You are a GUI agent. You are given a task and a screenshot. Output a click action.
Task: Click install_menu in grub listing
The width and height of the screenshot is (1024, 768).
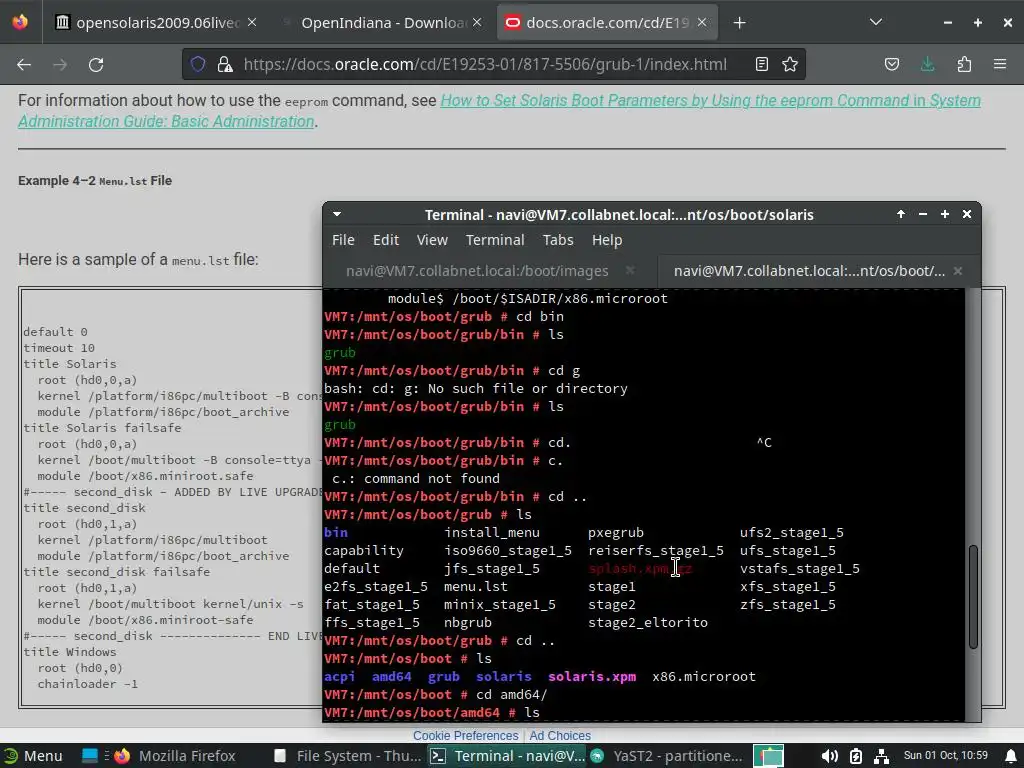pos(492,532)
